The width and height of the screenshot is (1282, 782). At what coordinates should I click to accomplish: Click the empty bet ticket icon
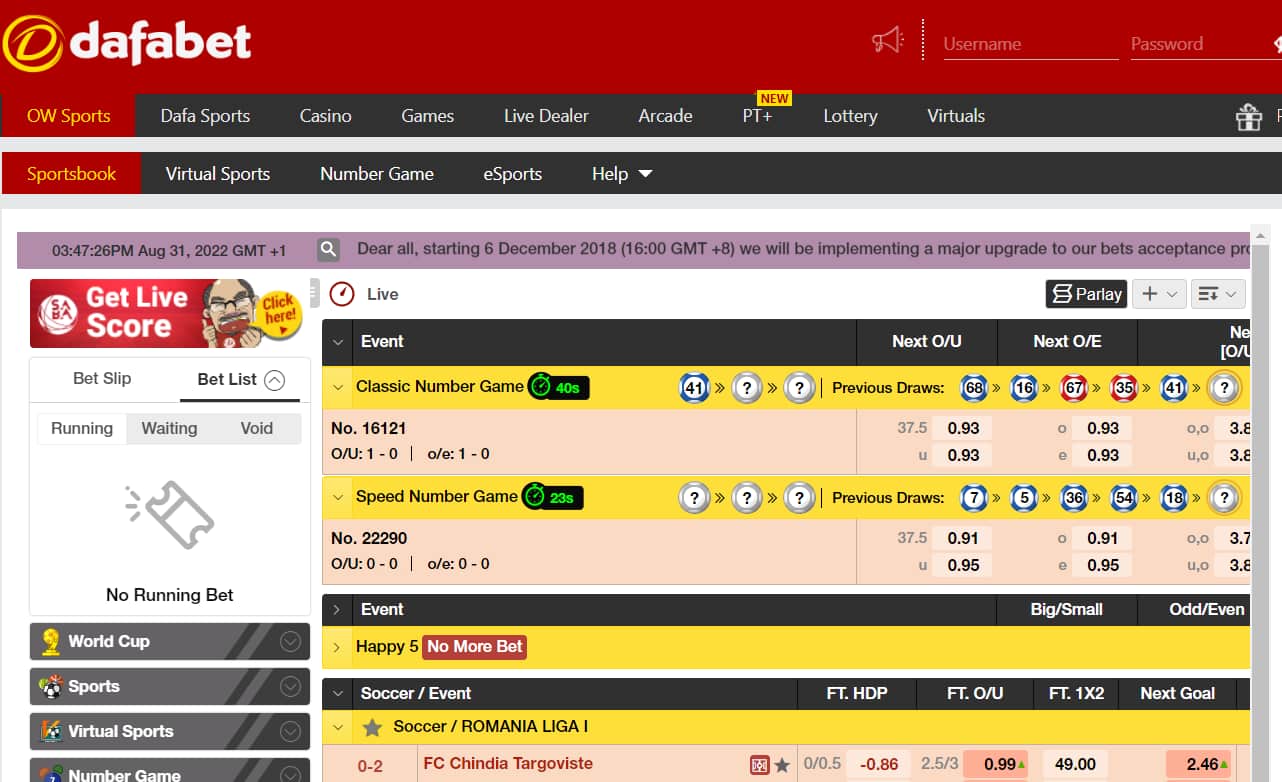170,515
